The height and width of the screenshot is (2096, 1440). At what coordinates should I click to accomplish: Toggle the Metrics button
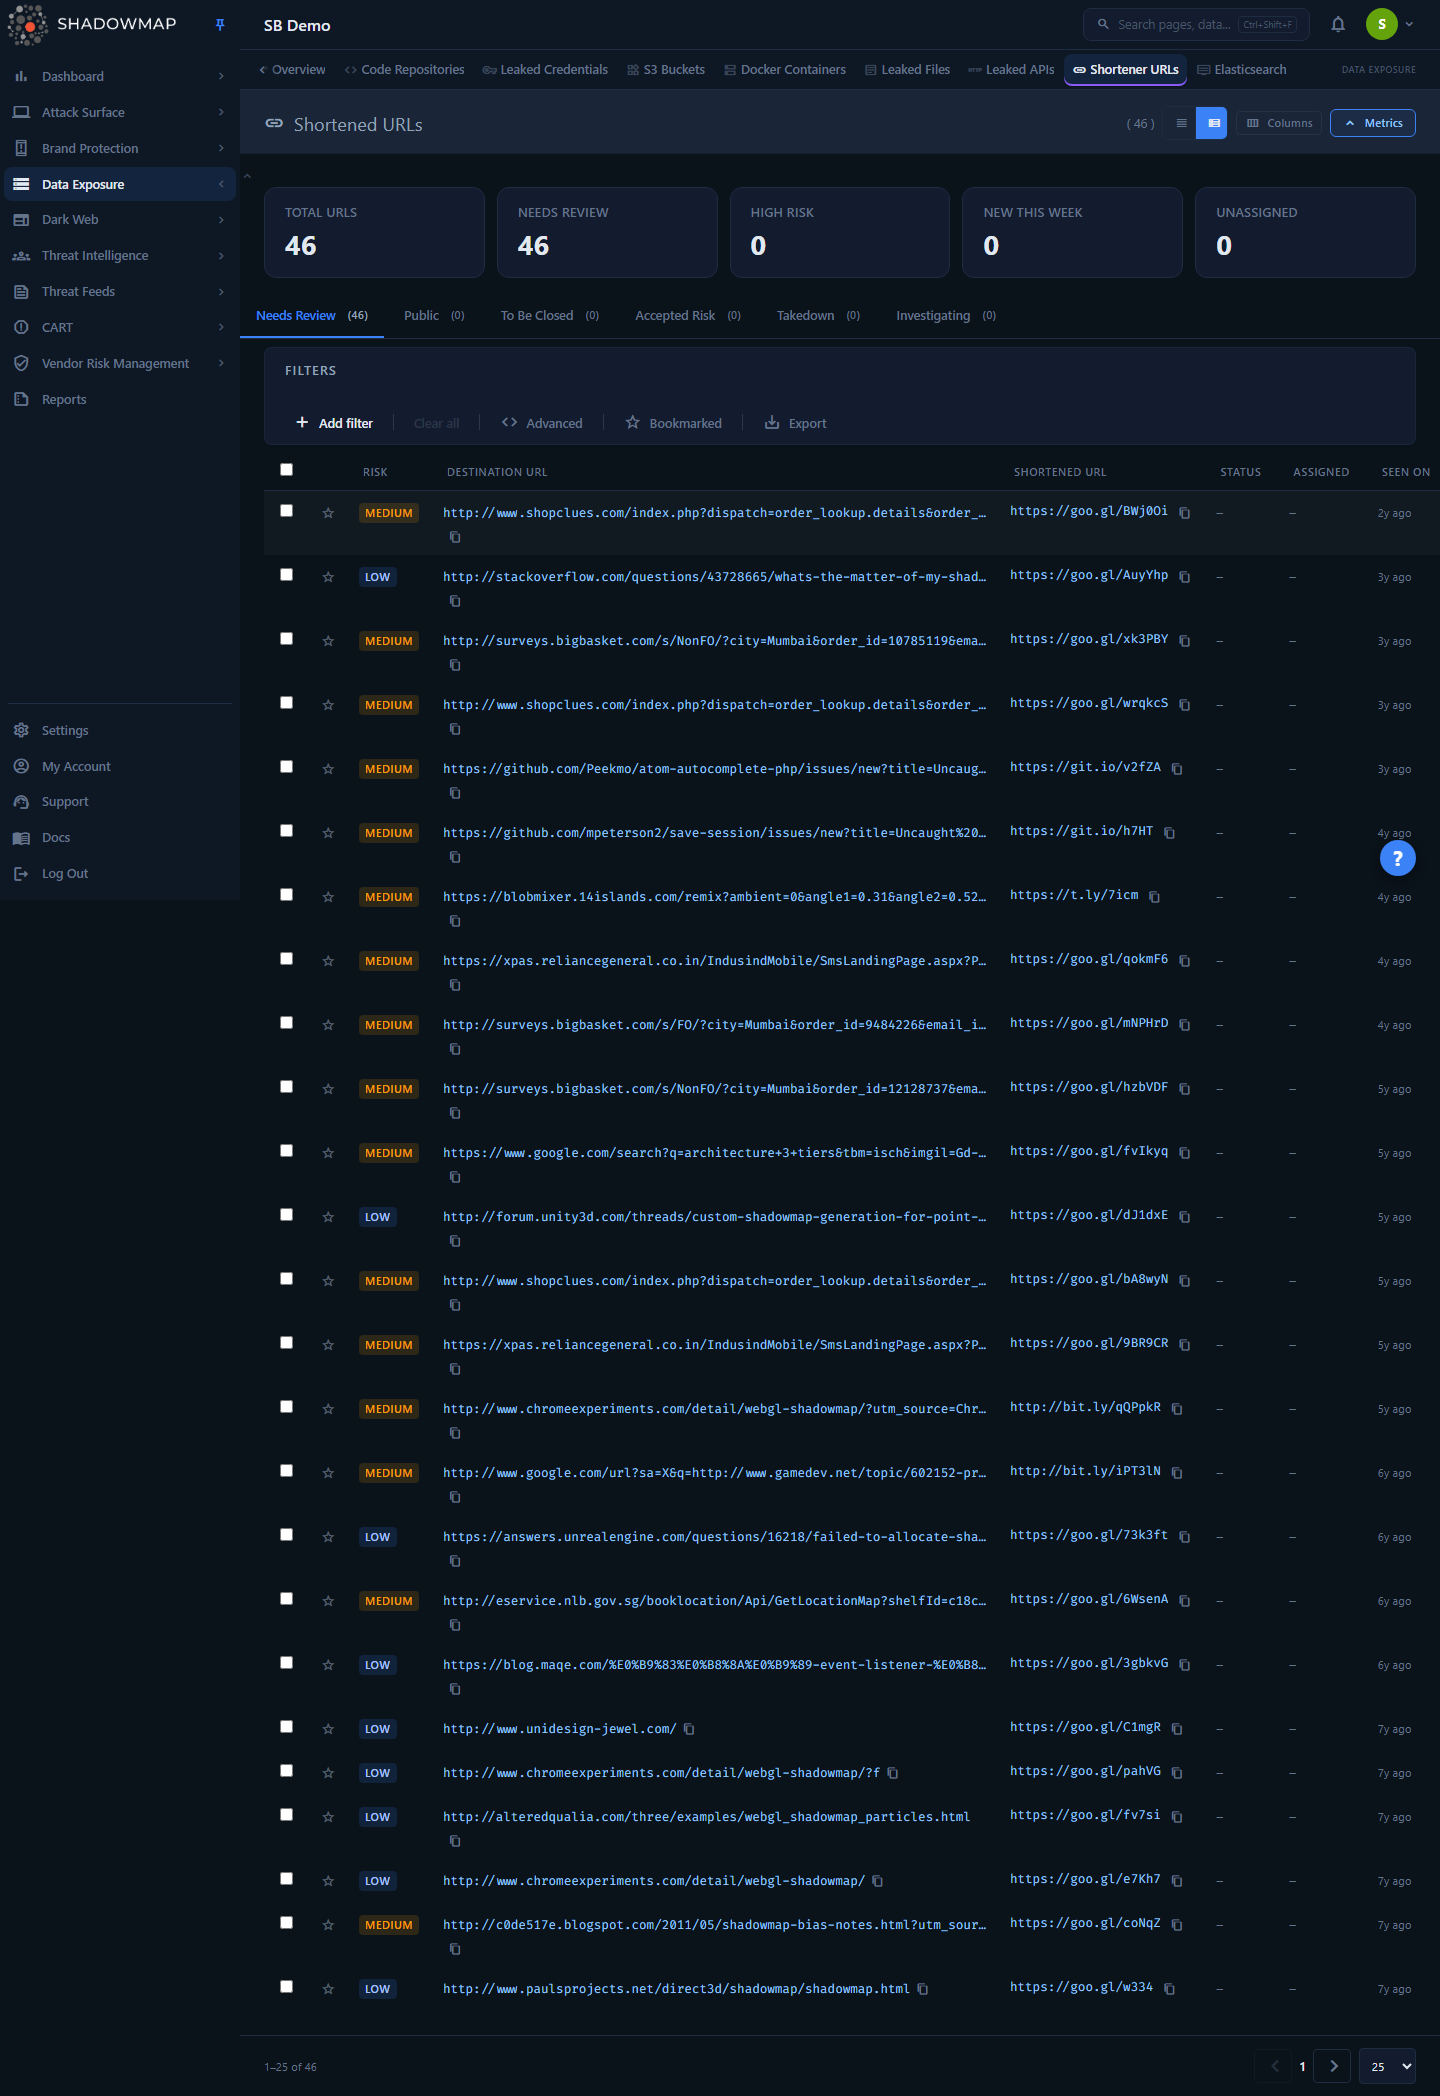(x=1373, y=123)
